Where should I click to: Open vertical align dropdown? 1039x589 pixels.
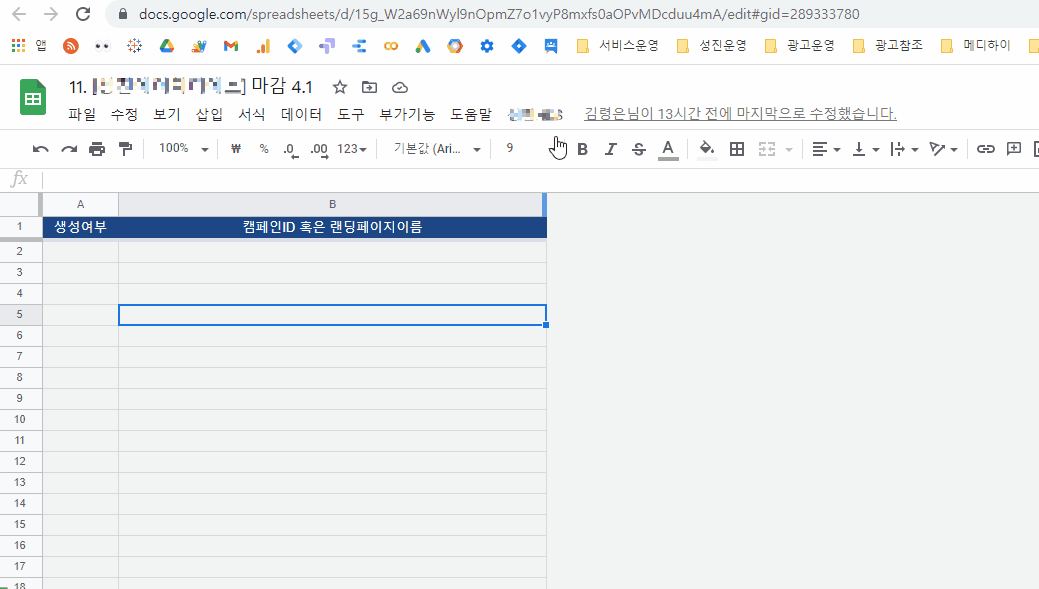[865, 149]
